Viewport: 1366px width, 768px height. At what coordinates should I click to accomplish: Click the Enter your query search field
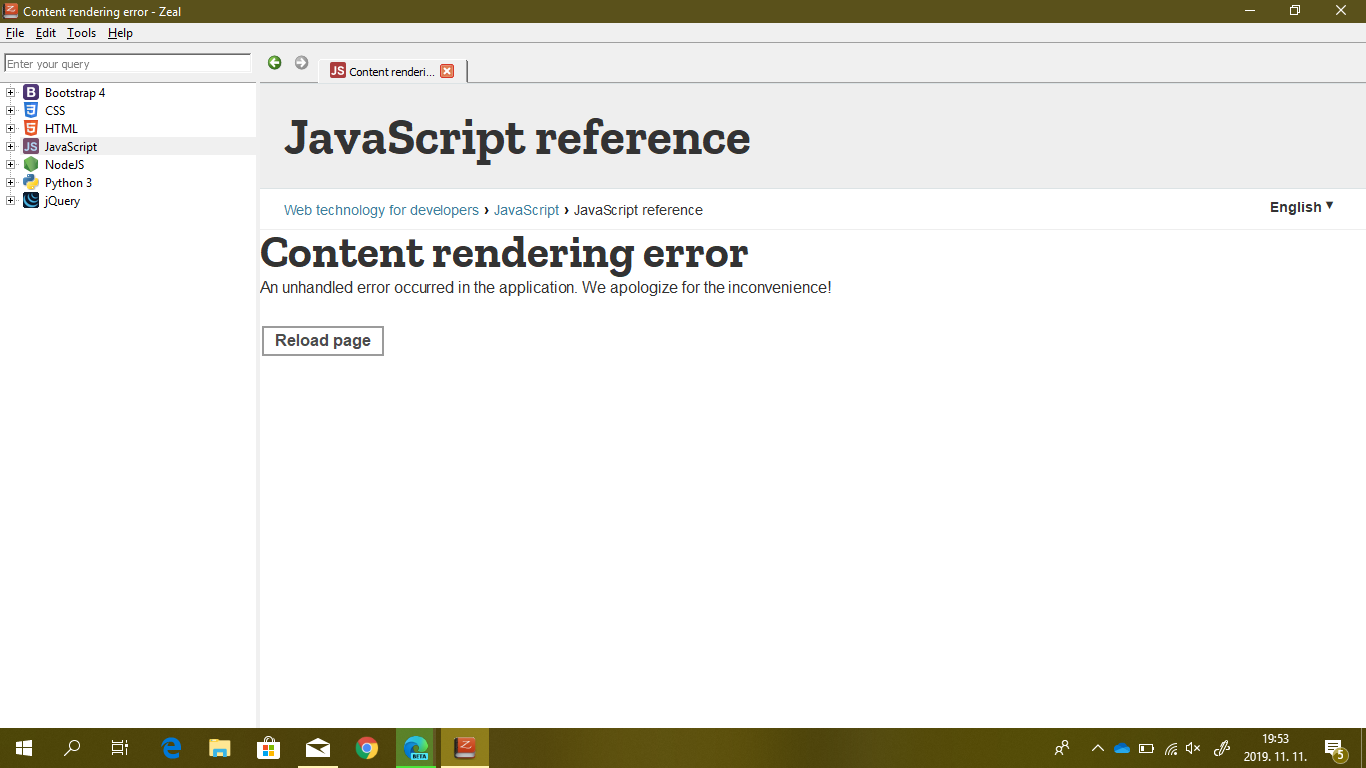pos(127,63)
